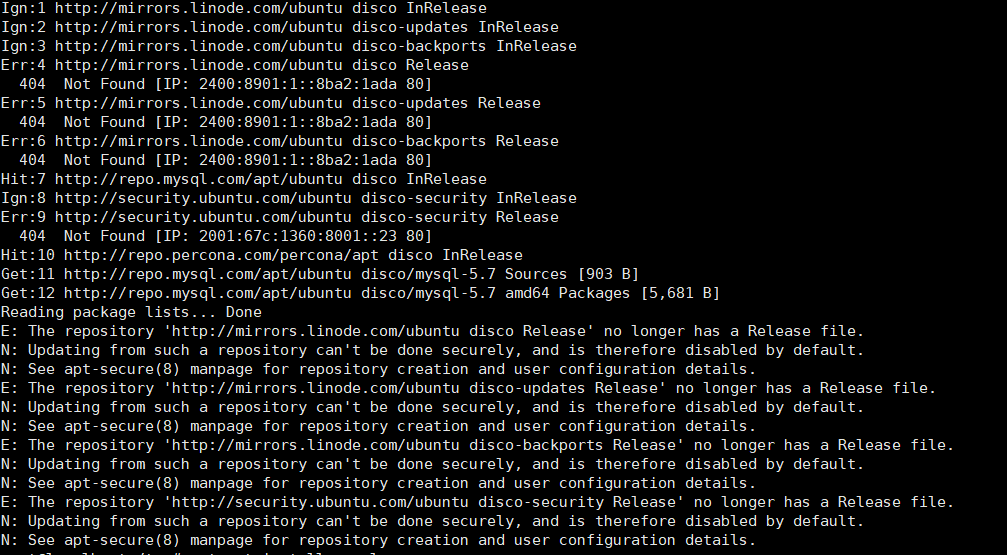
Task: Click the "Reading package lists... Done" line
Action: tap(131, 312)
